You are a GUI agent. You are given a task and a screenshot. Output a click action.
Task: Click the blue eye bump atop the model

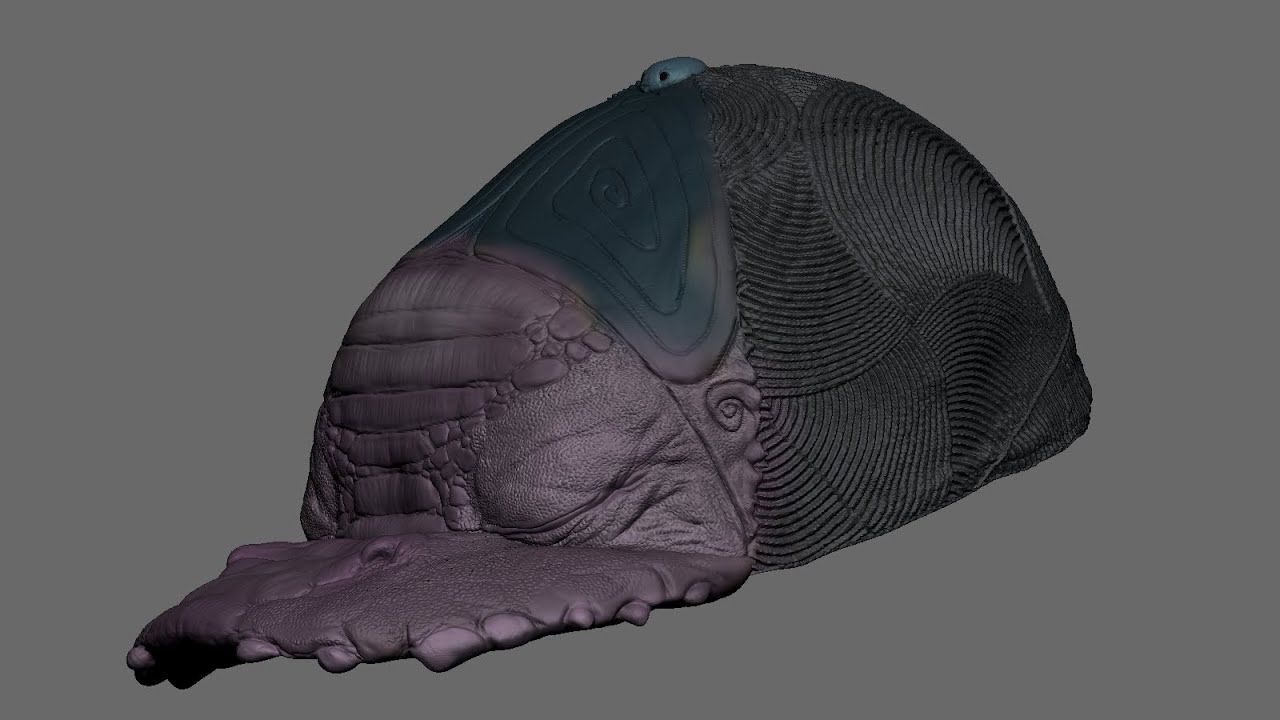click(672, 73)
